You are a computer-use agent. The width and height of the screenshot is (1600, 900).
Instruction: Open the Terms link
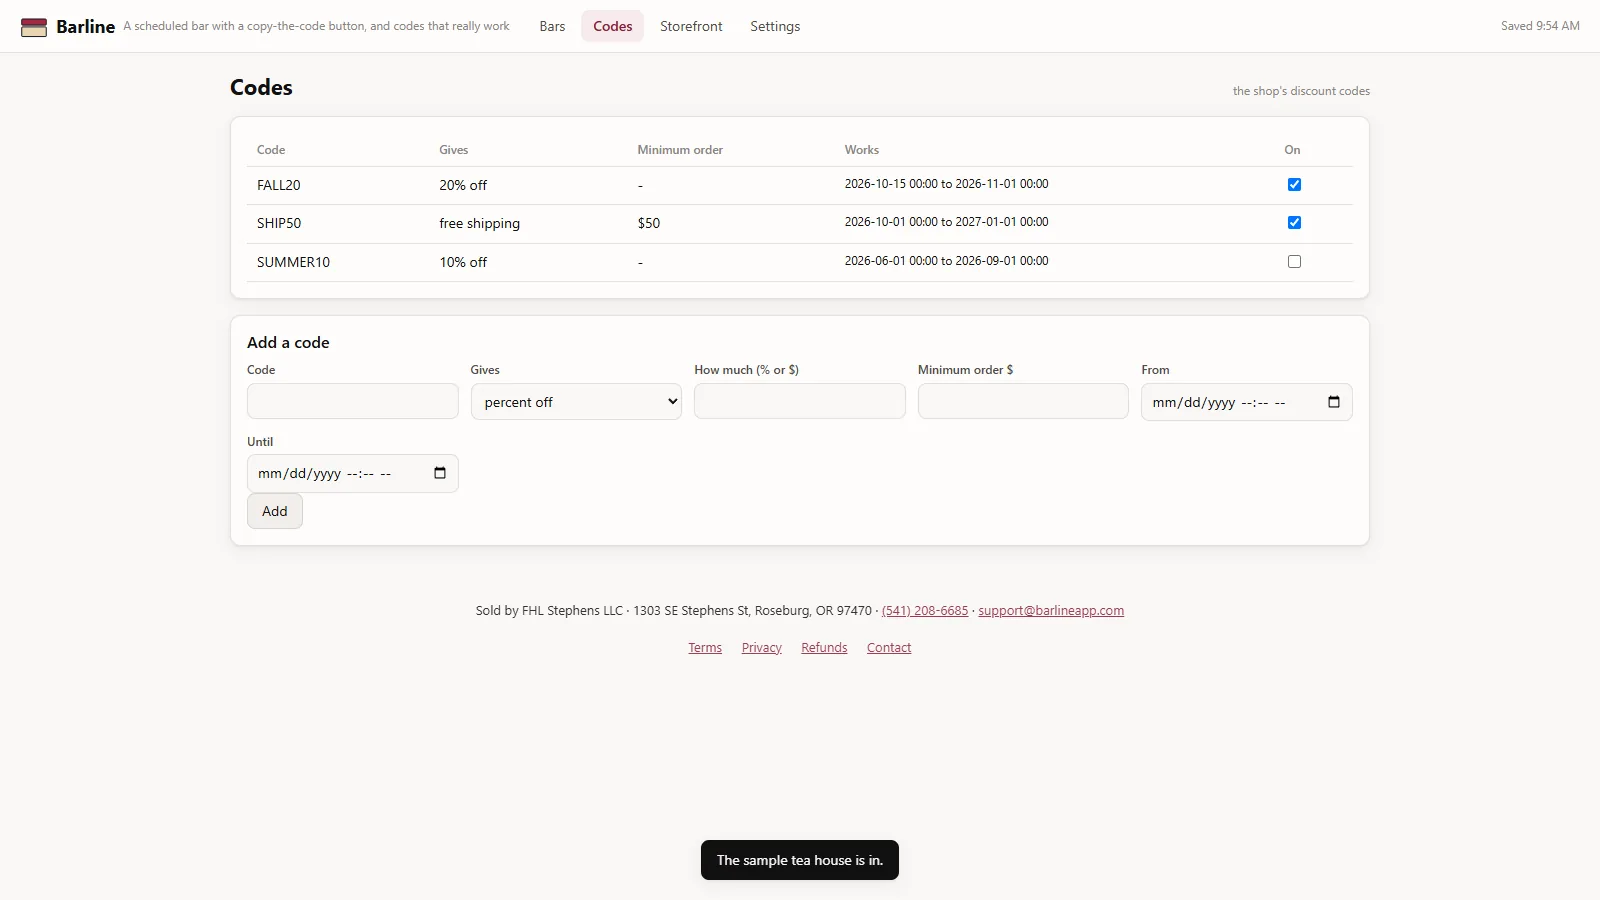[x=705, y=648]
